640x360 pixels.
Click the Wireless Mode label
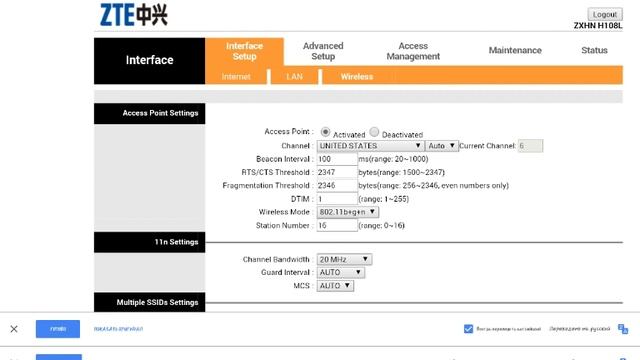pos(284,212)
